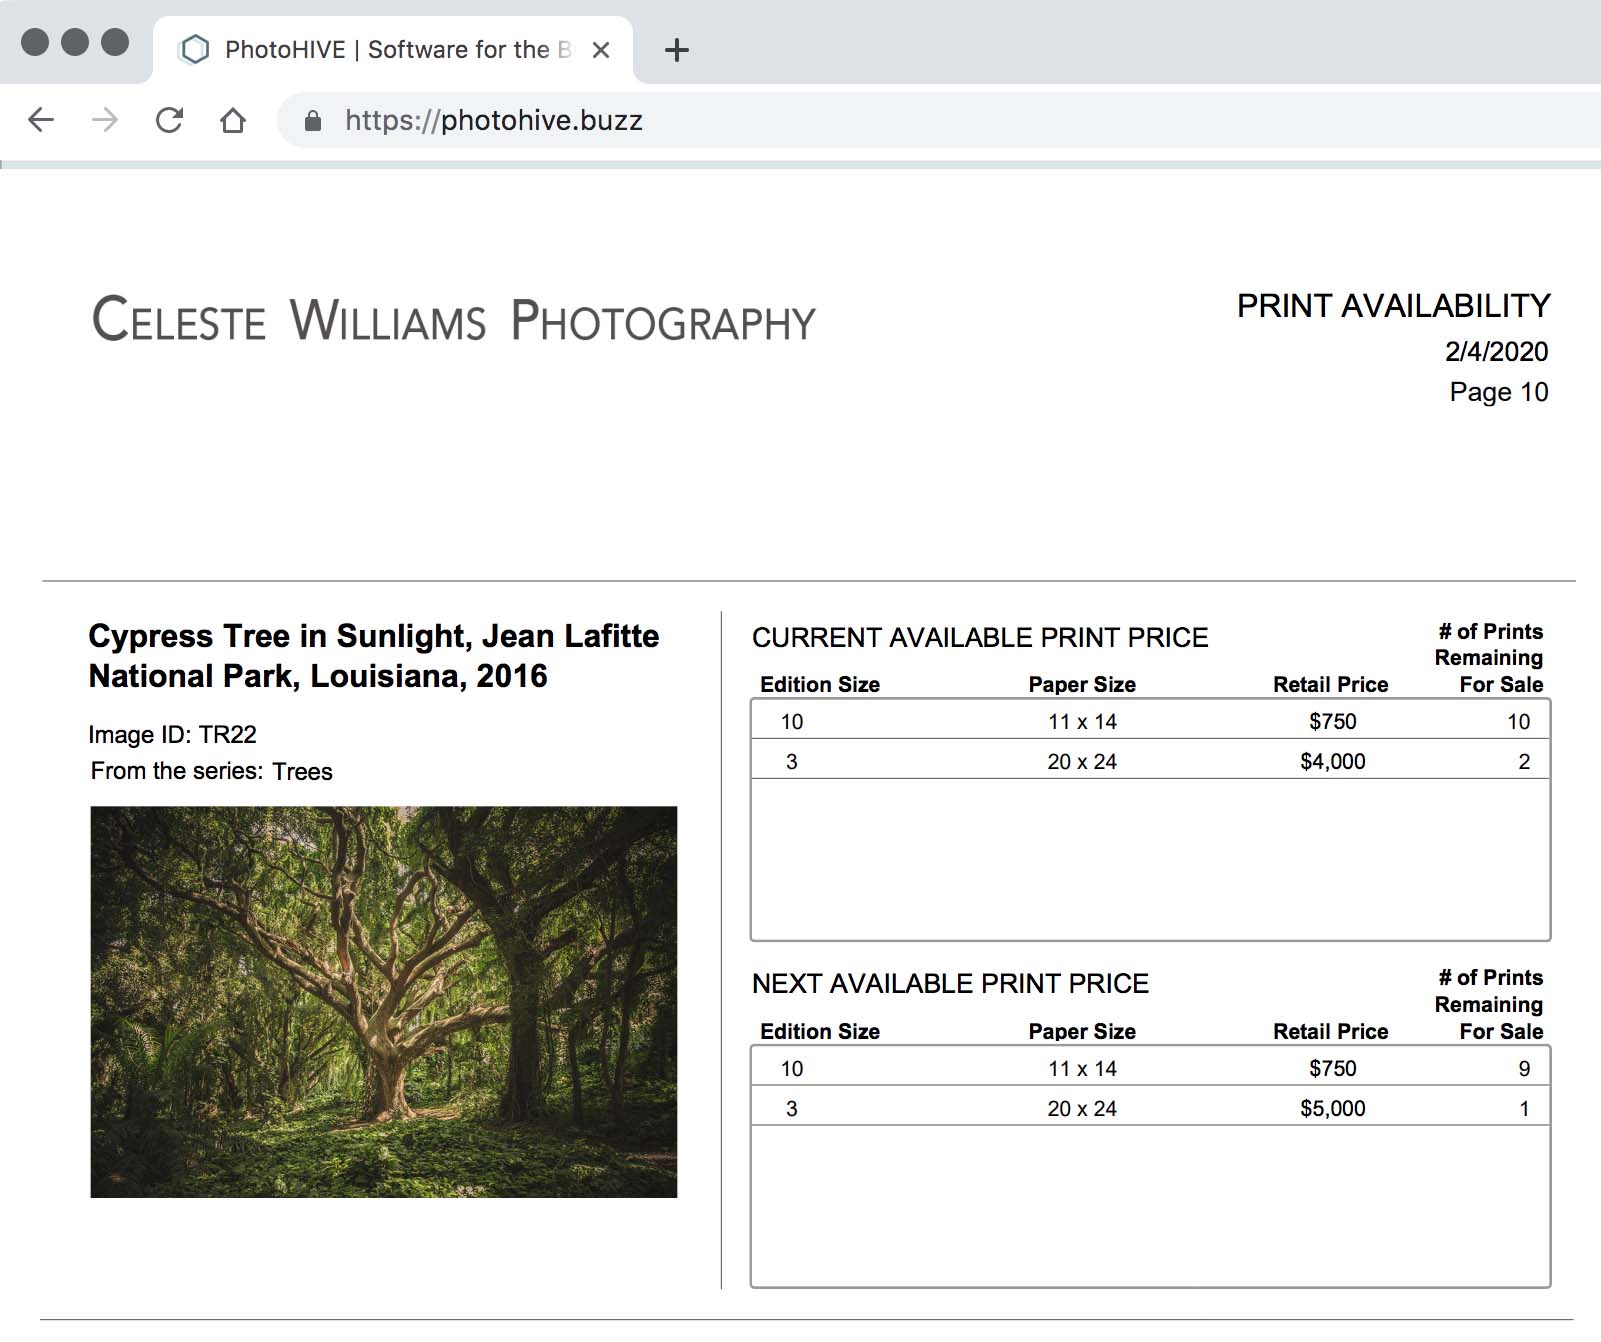Click the cypress tree photo thumbnail
The width and height of the screenshot is (1601, 1342).
click(x=383, y=1001)
